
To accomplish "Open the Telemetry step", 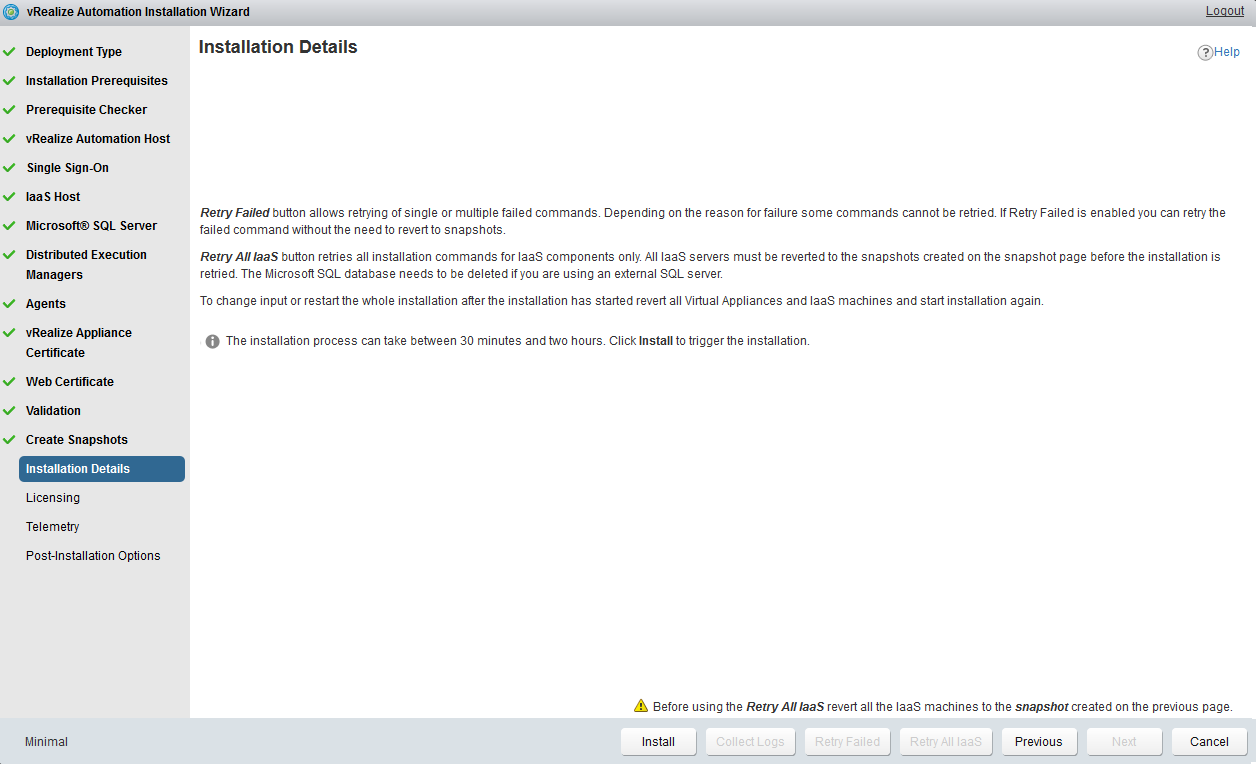I will point(53,527).
